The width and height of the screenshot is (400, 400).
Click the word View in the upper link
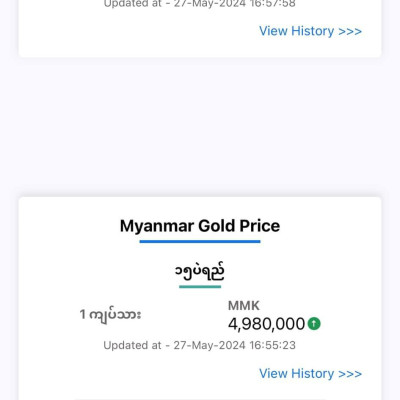coord(273,31)
